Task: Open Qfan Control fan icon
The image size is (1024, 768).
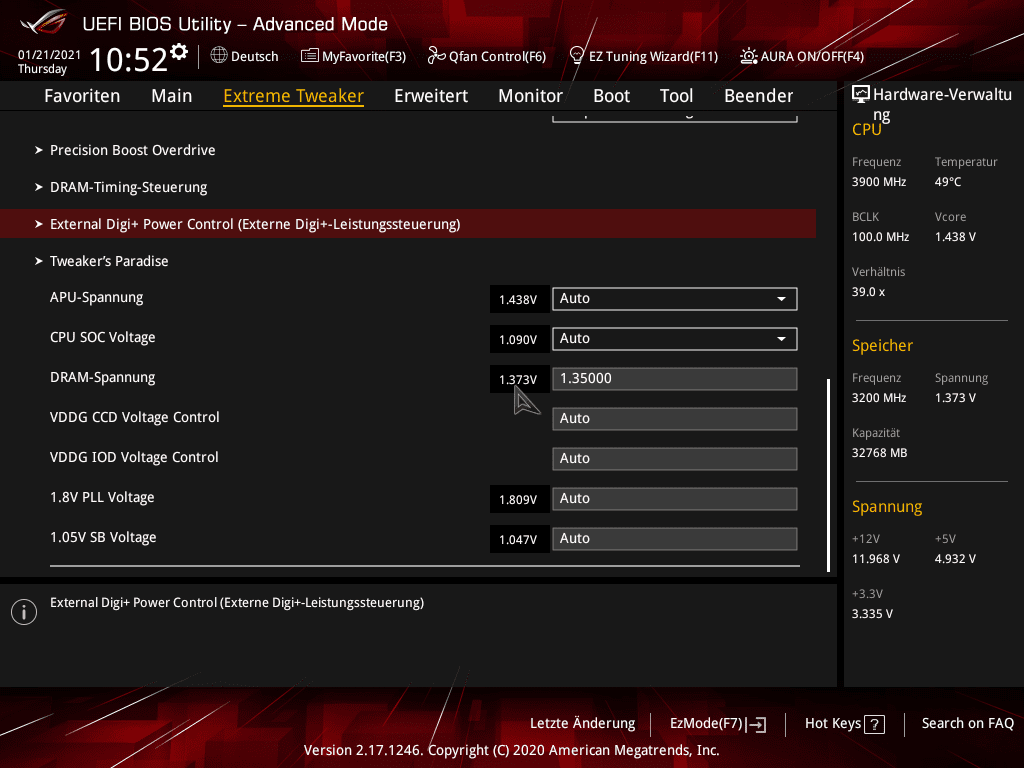Action: 436,56
